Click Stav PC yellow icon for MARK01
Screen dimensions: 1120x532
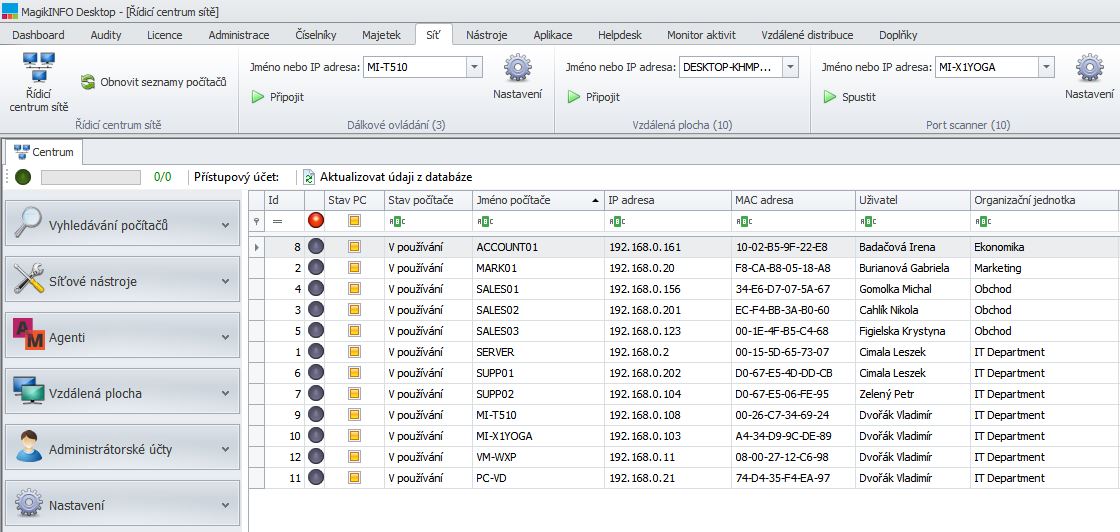pos(354,268)
